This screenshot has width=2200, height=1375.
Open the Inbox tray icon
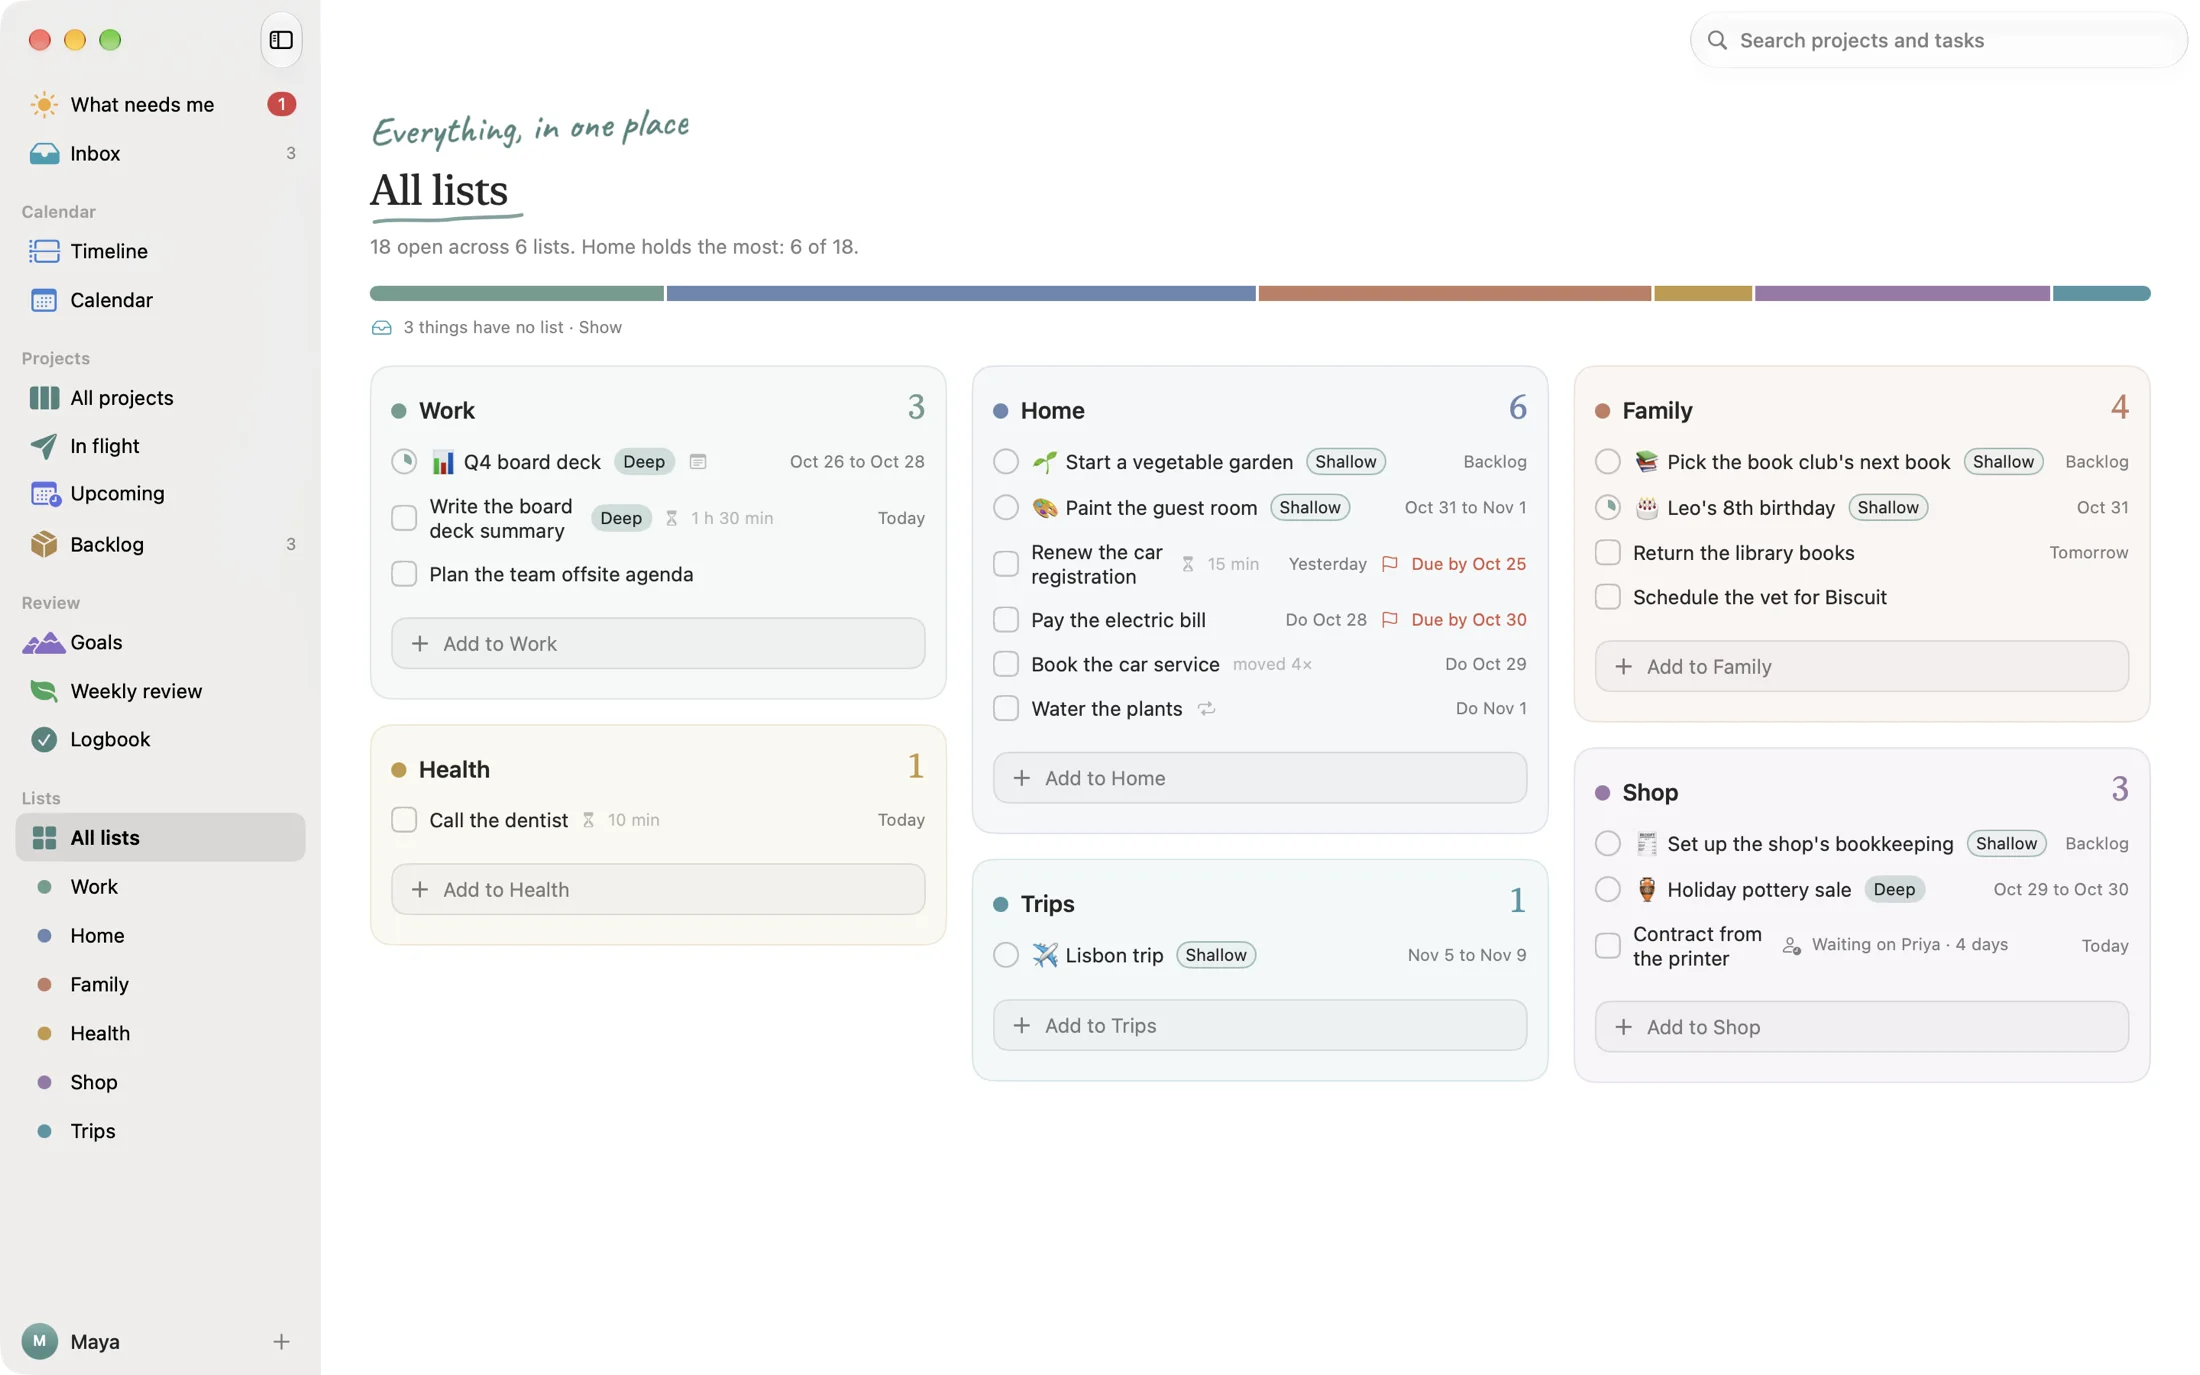(44, 153)
